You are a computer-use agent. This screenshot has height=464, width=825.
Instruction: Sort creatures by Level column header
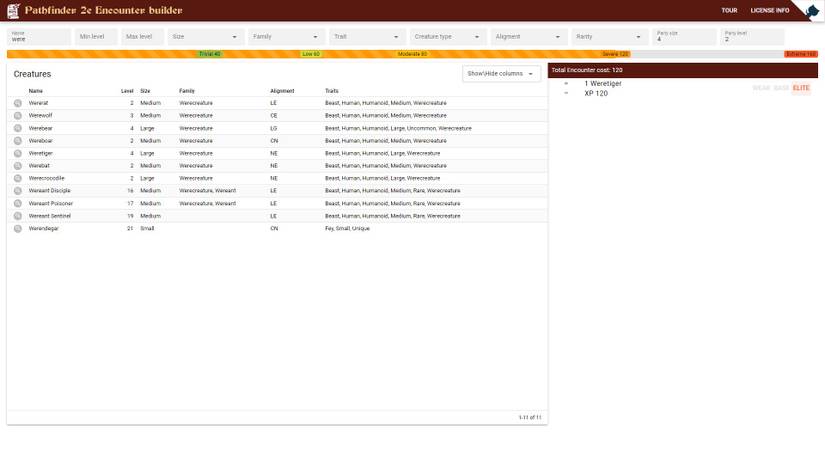tap(127, 91)
